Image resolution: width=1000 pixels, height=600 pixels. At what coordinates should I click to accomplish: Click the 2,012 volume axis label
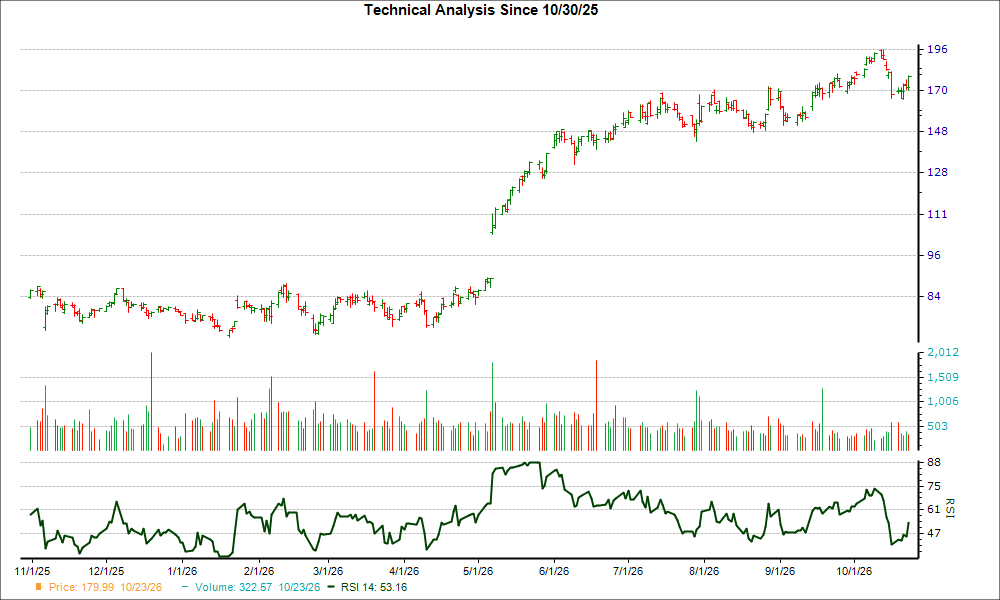tap(943, 353)
